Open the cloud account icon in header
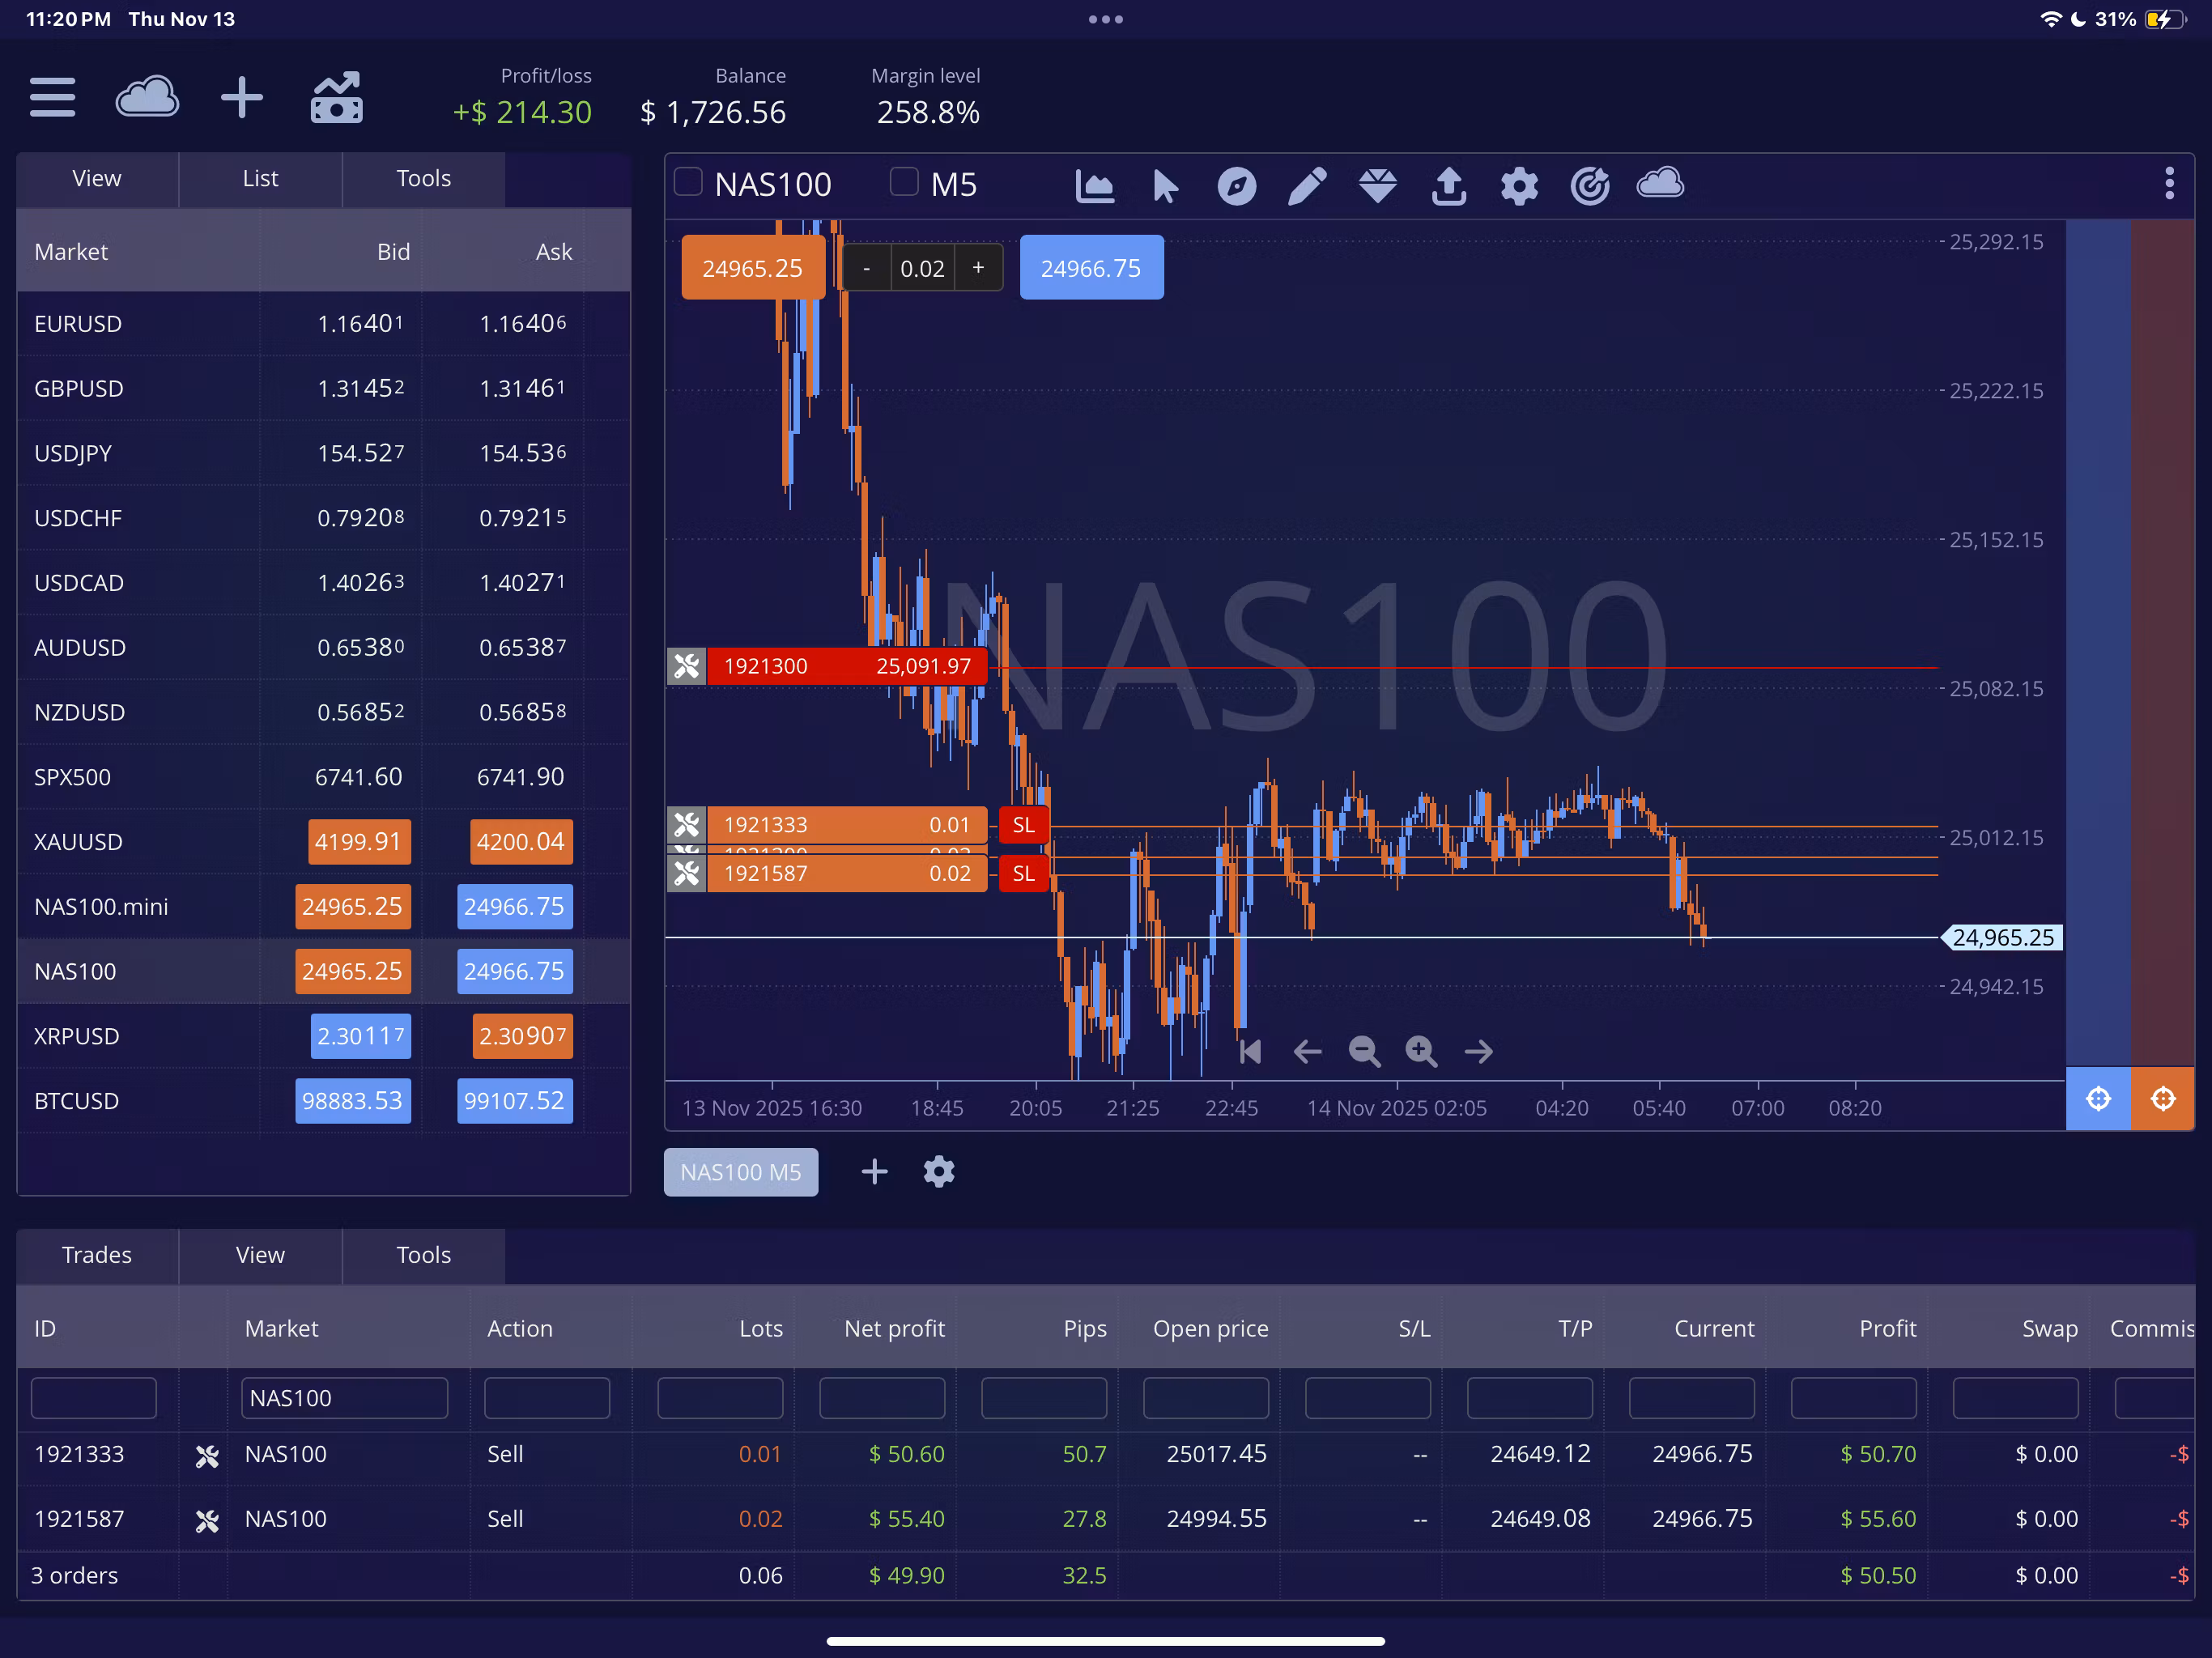This screenshot has height=1658, width=2212. click(x=147, y=97)
